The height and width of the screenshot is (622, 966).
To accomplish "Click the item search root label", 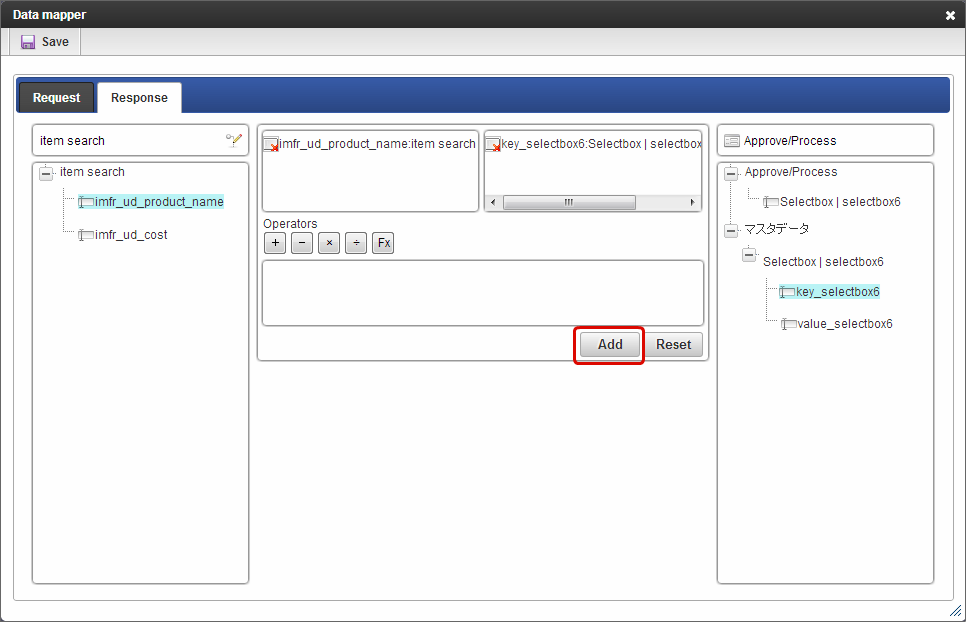I will tap(92, 172).
